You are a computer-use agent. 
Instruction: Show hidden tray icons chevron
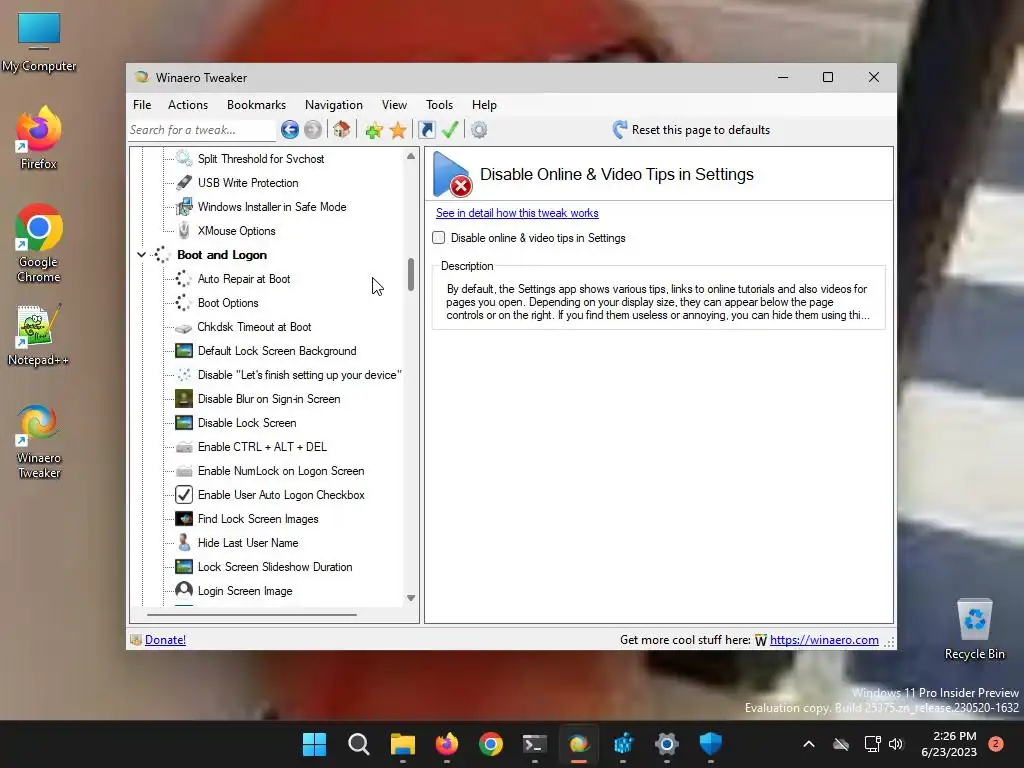pos(808,744)
